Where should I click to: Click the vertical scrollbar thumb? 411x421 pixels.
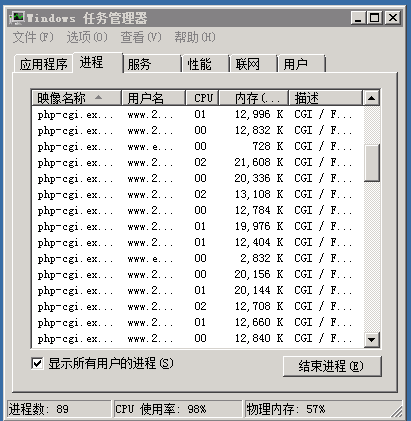coord(371,163)
